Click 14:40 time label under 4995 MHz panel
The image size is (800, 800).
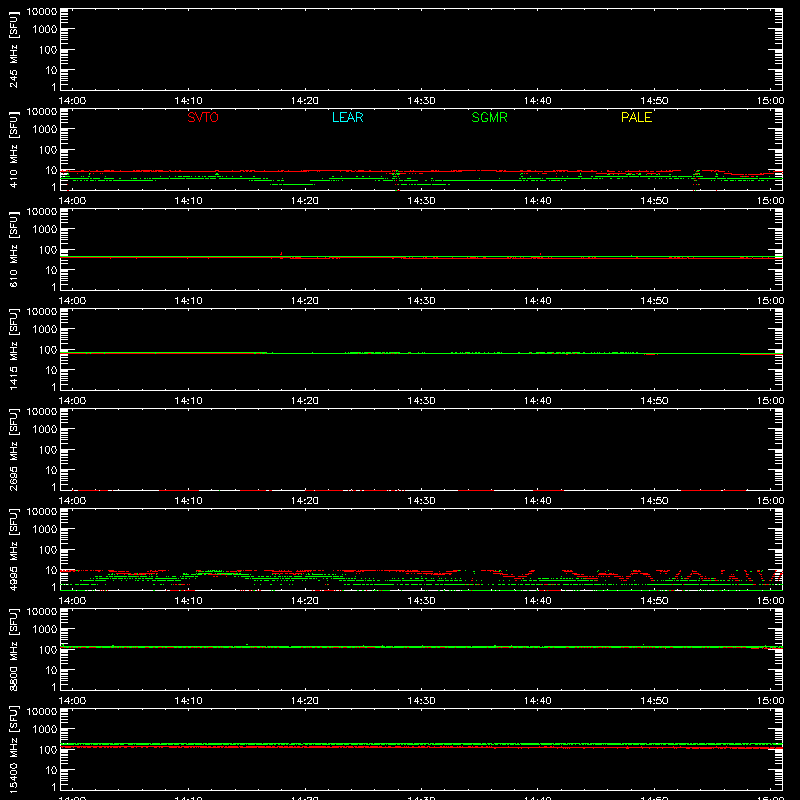[537, 601]
